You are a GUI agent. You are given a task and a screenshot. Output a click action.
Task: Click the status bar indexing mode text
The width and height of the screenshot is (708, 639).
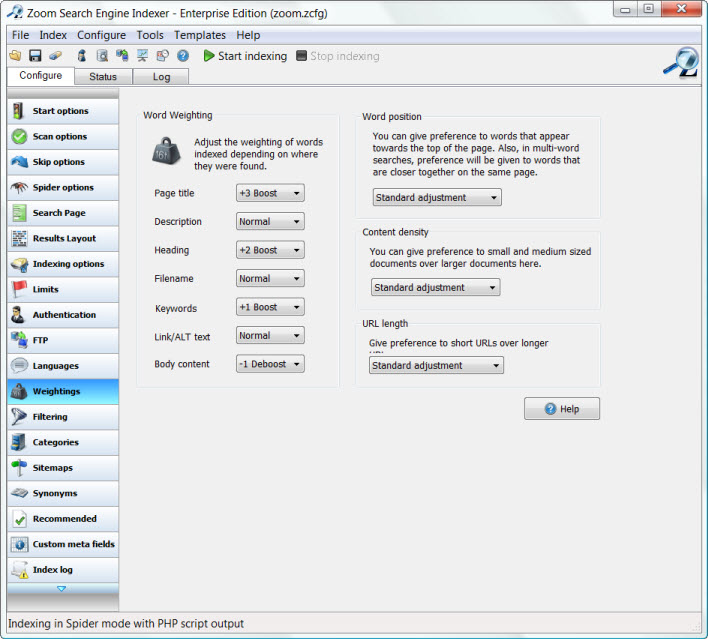coord(126,624)
